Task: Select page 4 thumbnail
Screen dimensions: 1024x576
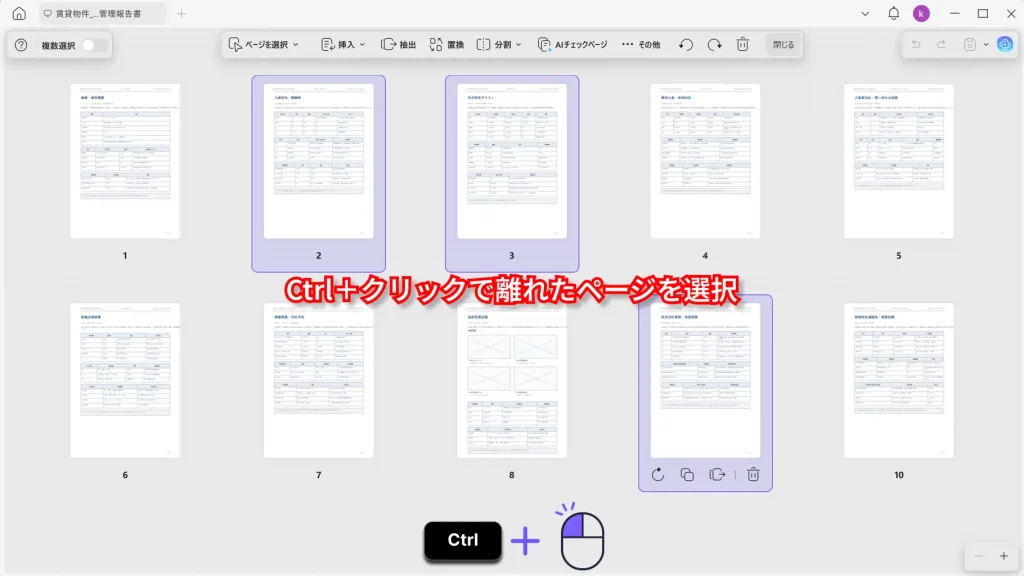Action: coord(705,161)
